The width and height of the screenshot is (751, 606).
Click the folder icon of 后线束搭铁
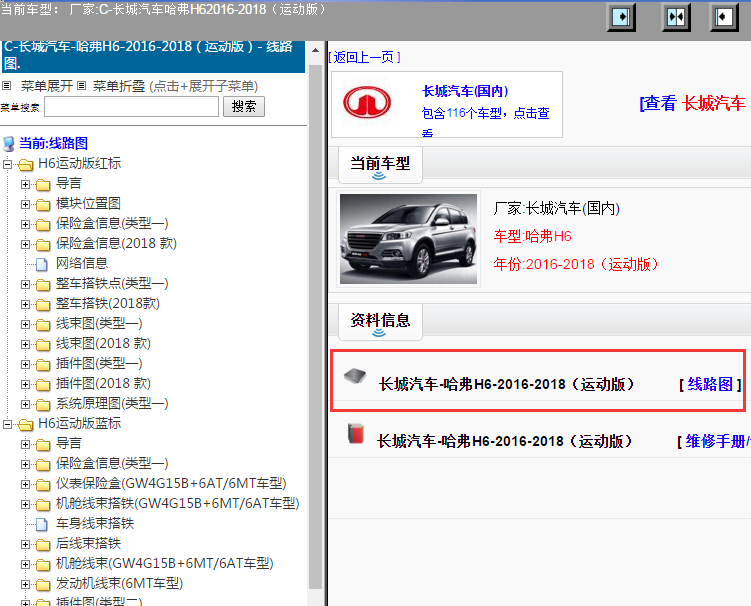pos(43,545)
